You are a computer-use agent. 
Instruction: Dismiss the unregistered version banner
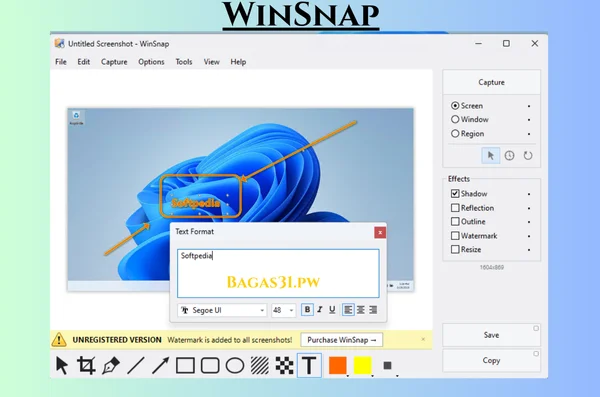(423, 339)
